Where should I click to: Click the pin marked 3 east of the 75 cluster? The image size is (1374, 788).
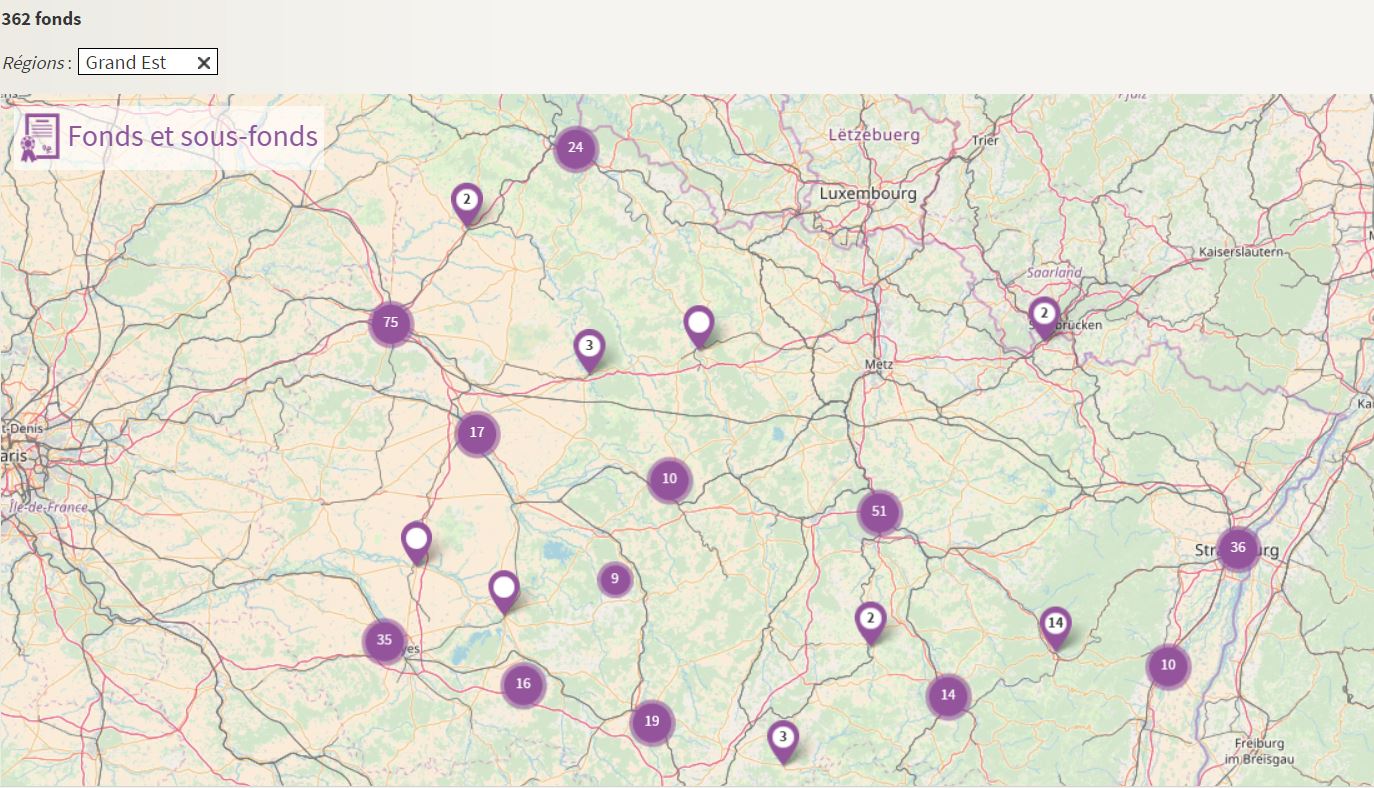589,350
